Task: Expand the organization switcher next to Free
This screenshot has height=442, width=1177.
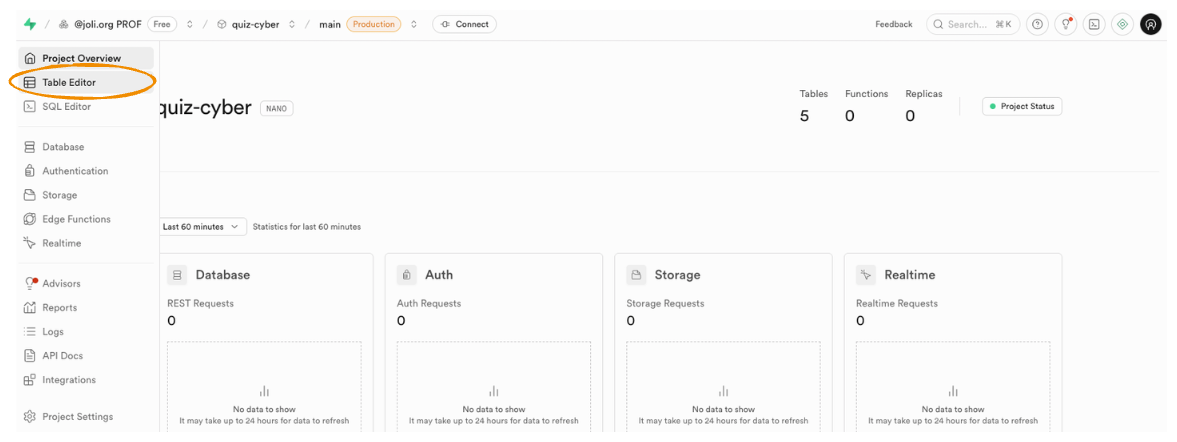Action: pos(190,24)
